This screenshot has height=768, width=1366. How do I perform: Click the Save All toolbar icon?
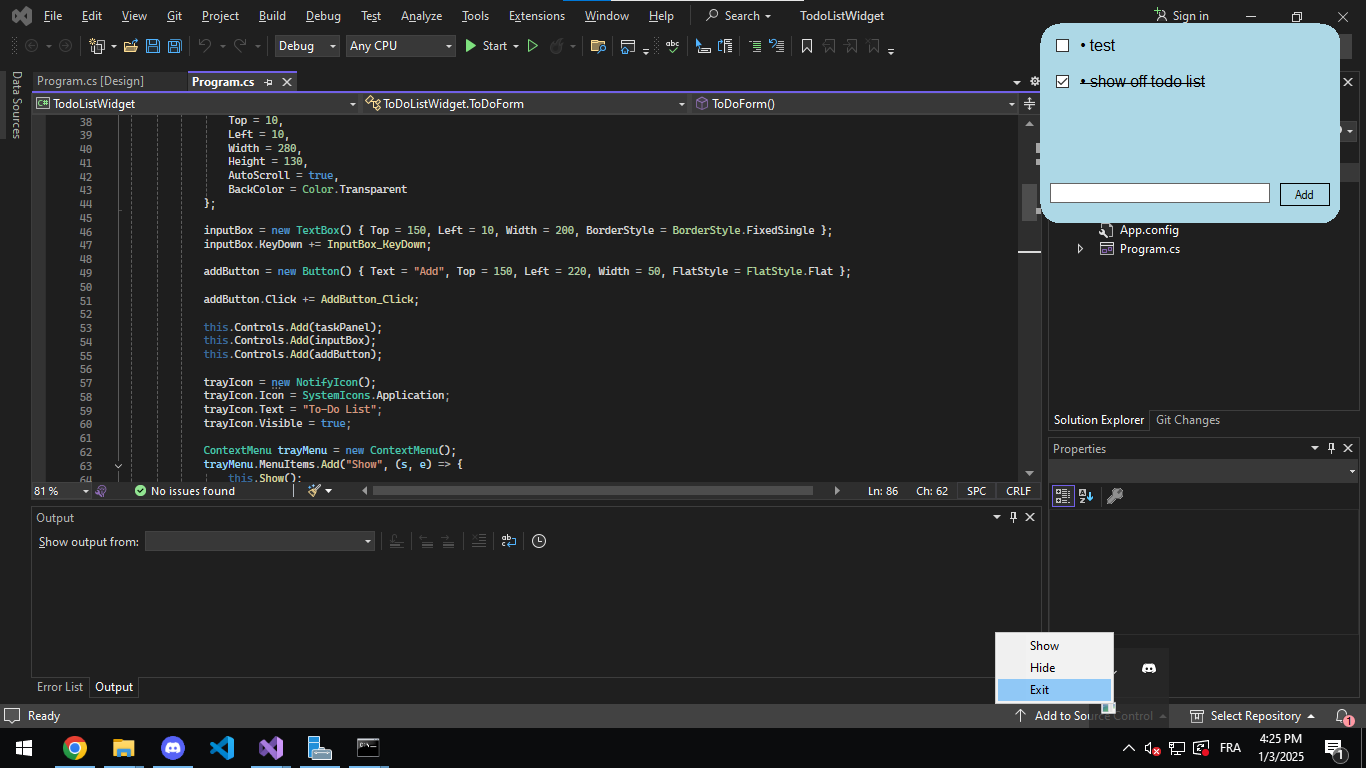pyautogui.click(x=174, y=46)
